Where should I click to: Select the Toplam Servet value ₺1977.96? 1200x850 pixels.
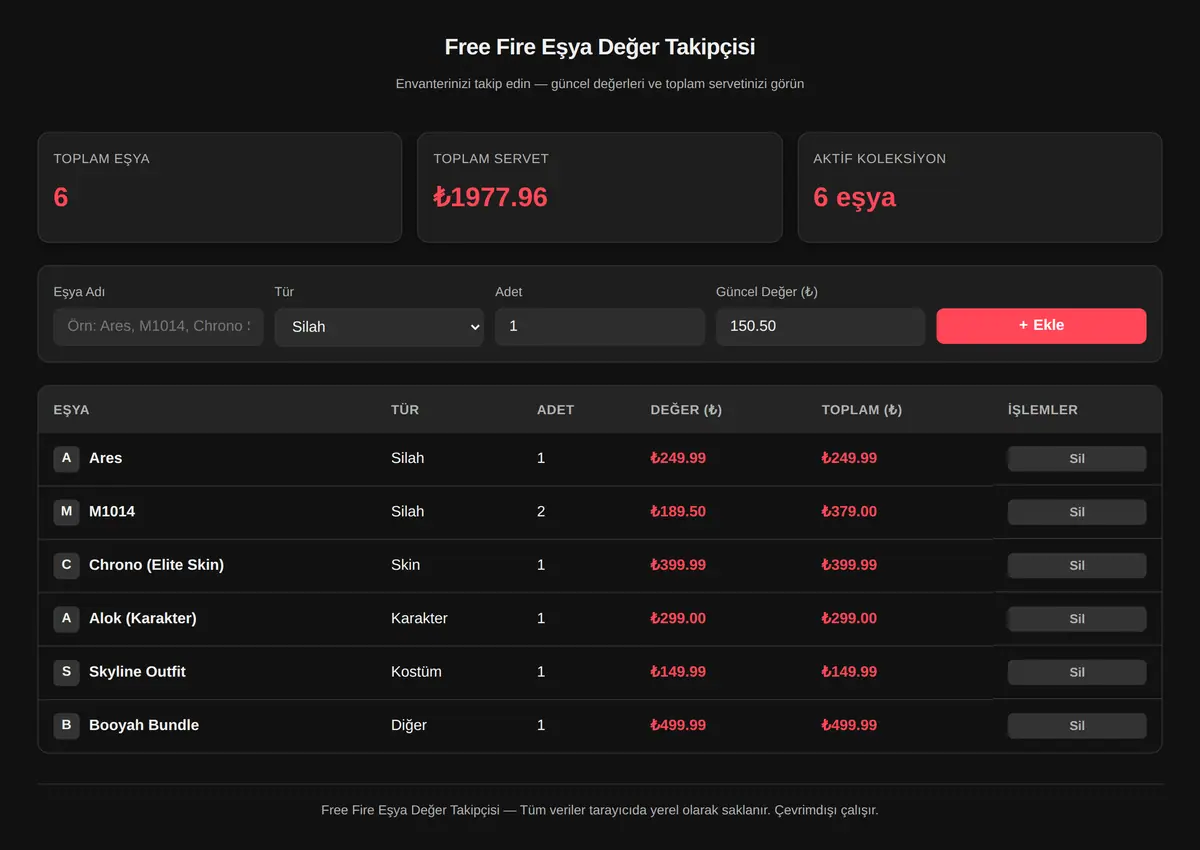[490, 197]
